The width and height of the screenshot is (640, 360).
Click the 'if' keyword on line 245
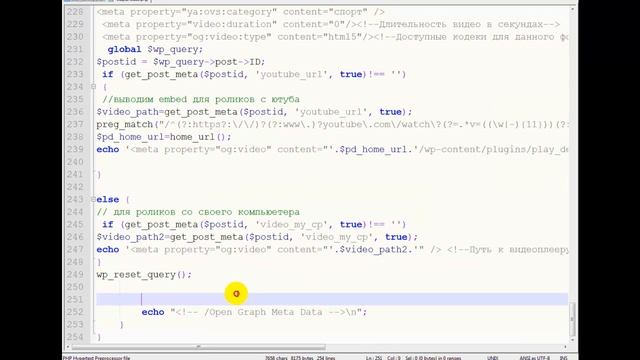tap(108, 224)
